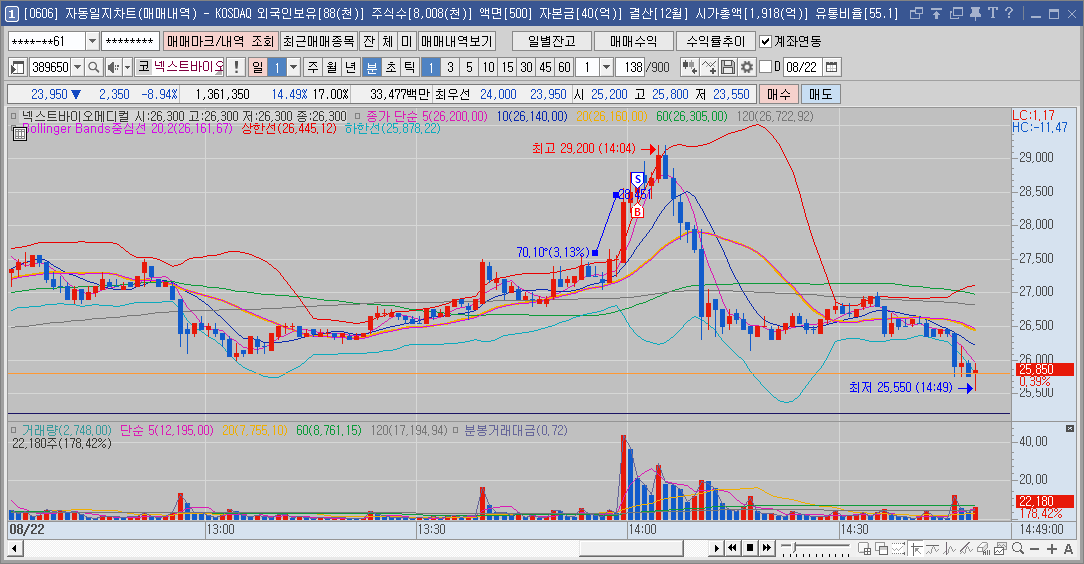1084x564 pixels.
Task: Expand the custom minute interval dropdown
Action: pyautogui.click(x=606, y=67)
